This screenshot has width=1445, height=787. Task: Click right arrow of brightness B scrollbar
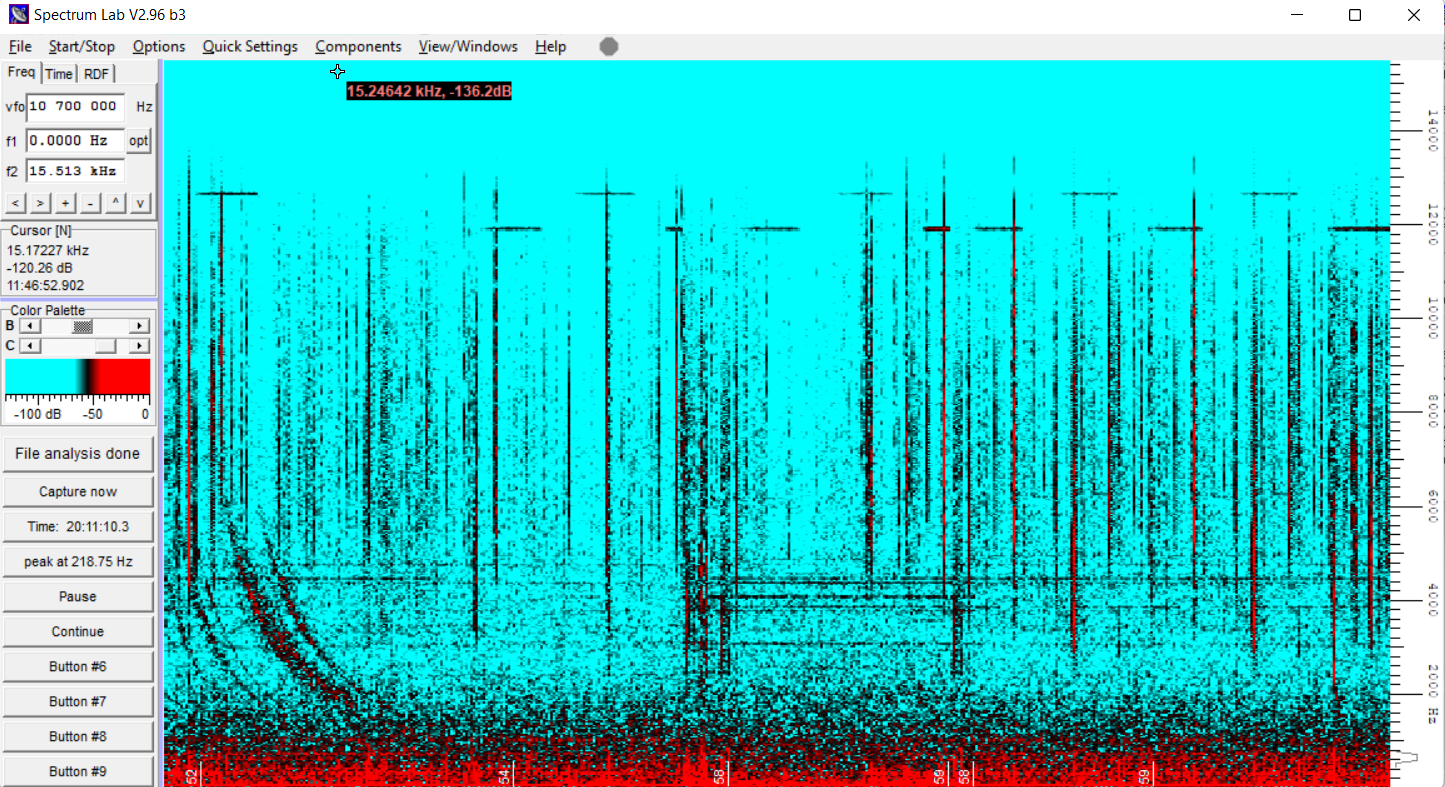(139, 326)
